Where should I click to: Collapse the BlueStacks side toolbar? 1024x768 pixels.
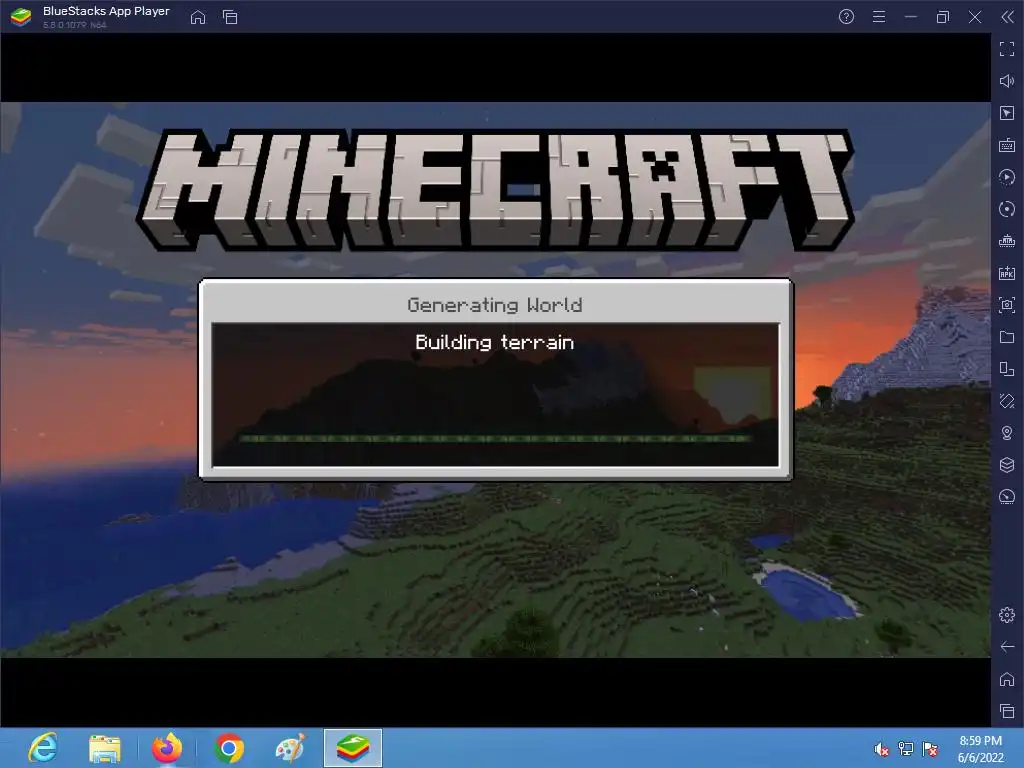(x=1008, y=17)
